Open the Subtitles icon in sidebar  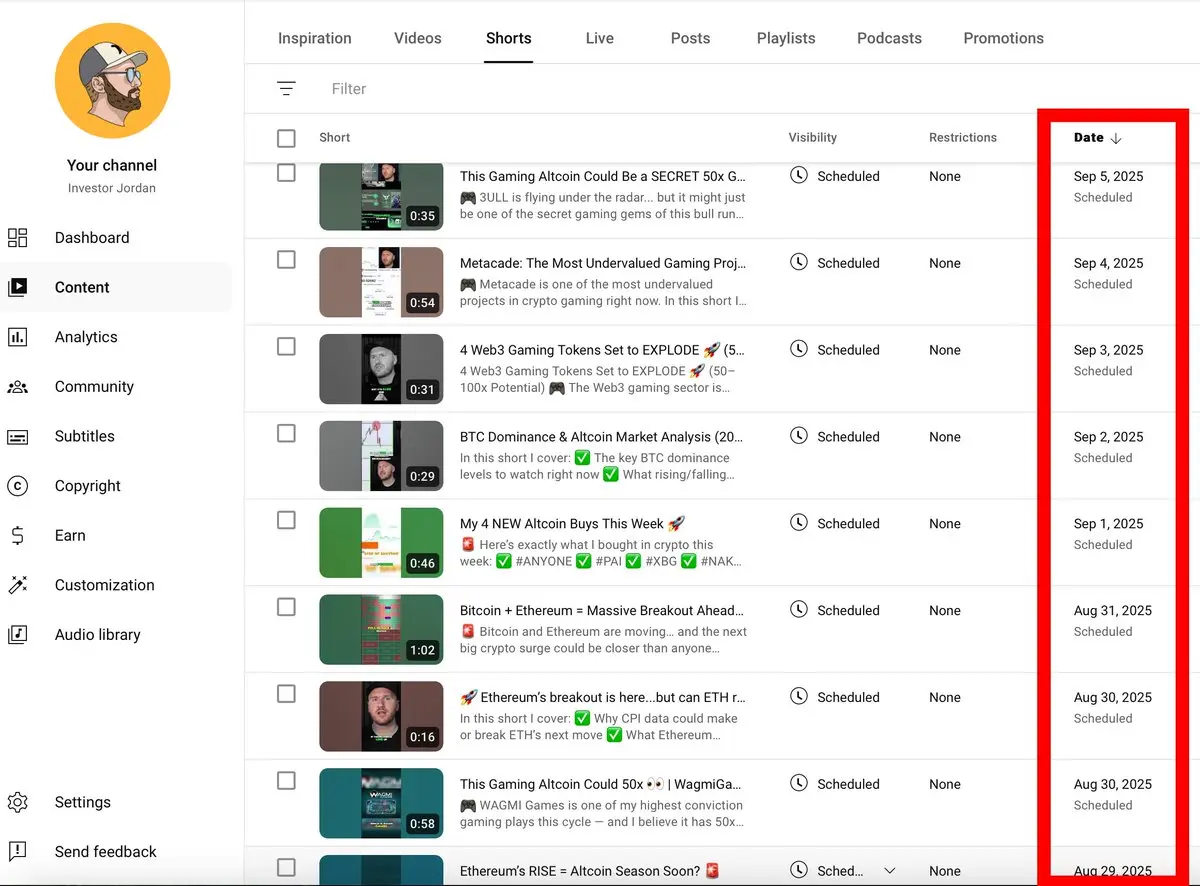[17, 437]
